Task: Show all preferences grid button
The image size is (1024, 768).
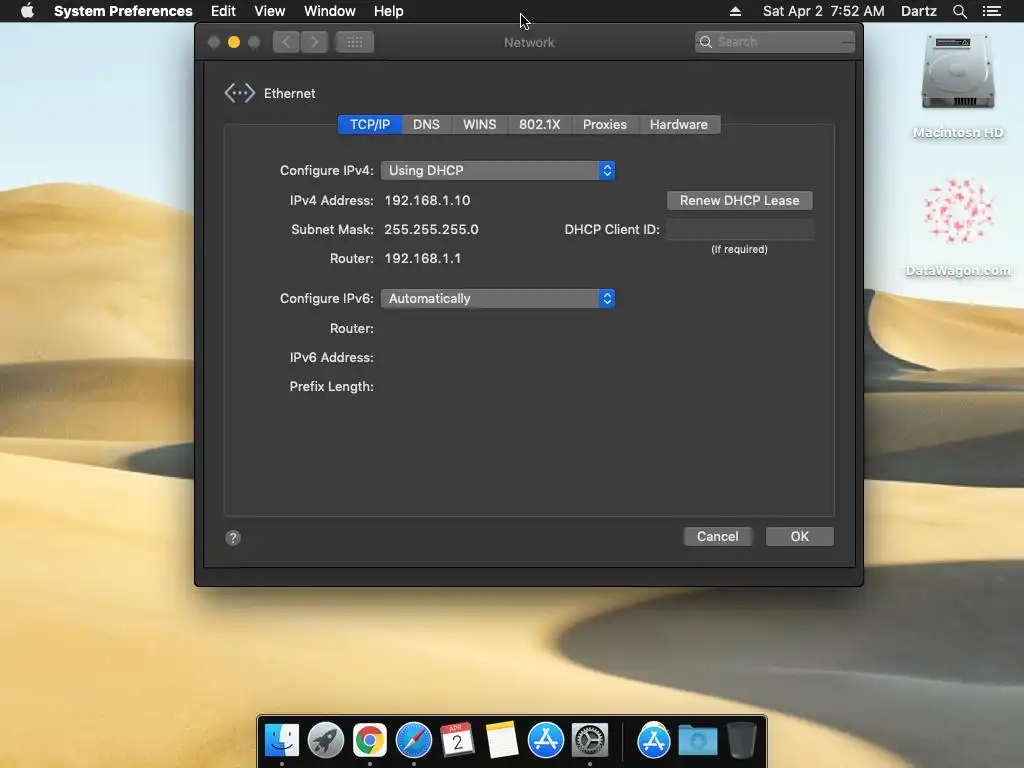Action: coord(355,42)
